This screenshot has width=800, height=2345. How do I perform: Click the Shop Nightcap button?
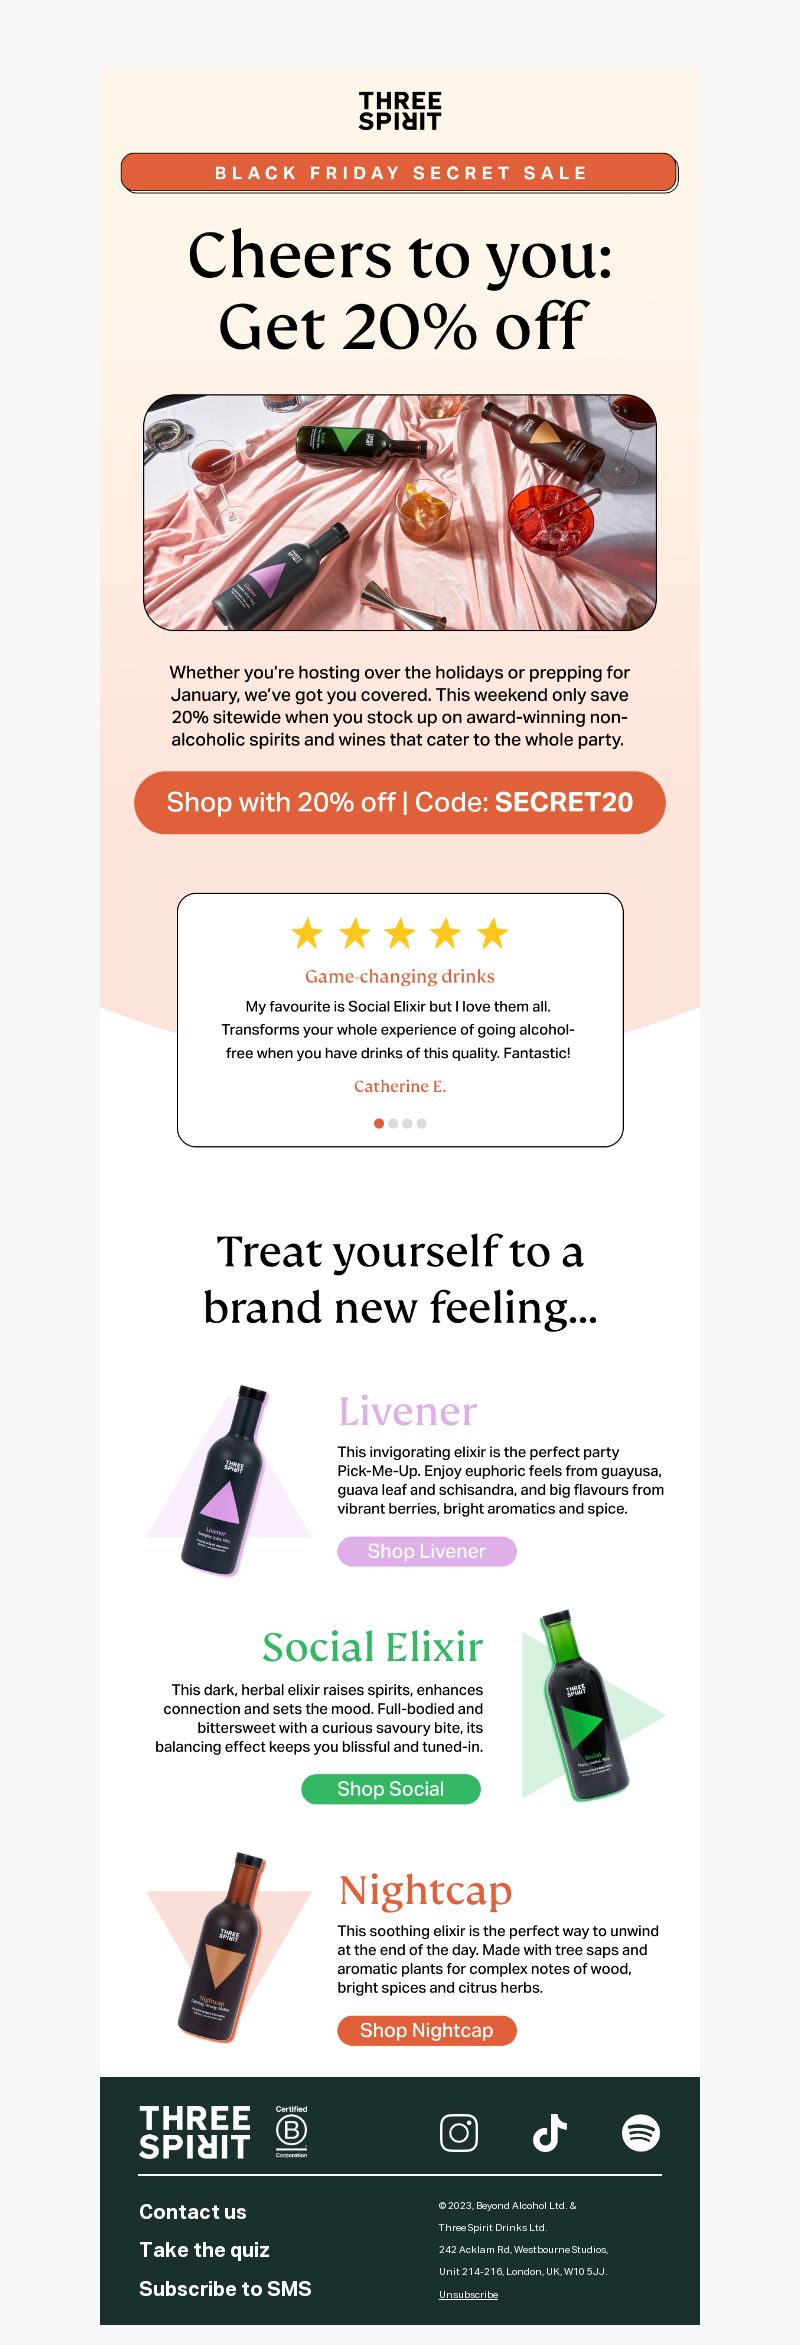coord(427,2030)
